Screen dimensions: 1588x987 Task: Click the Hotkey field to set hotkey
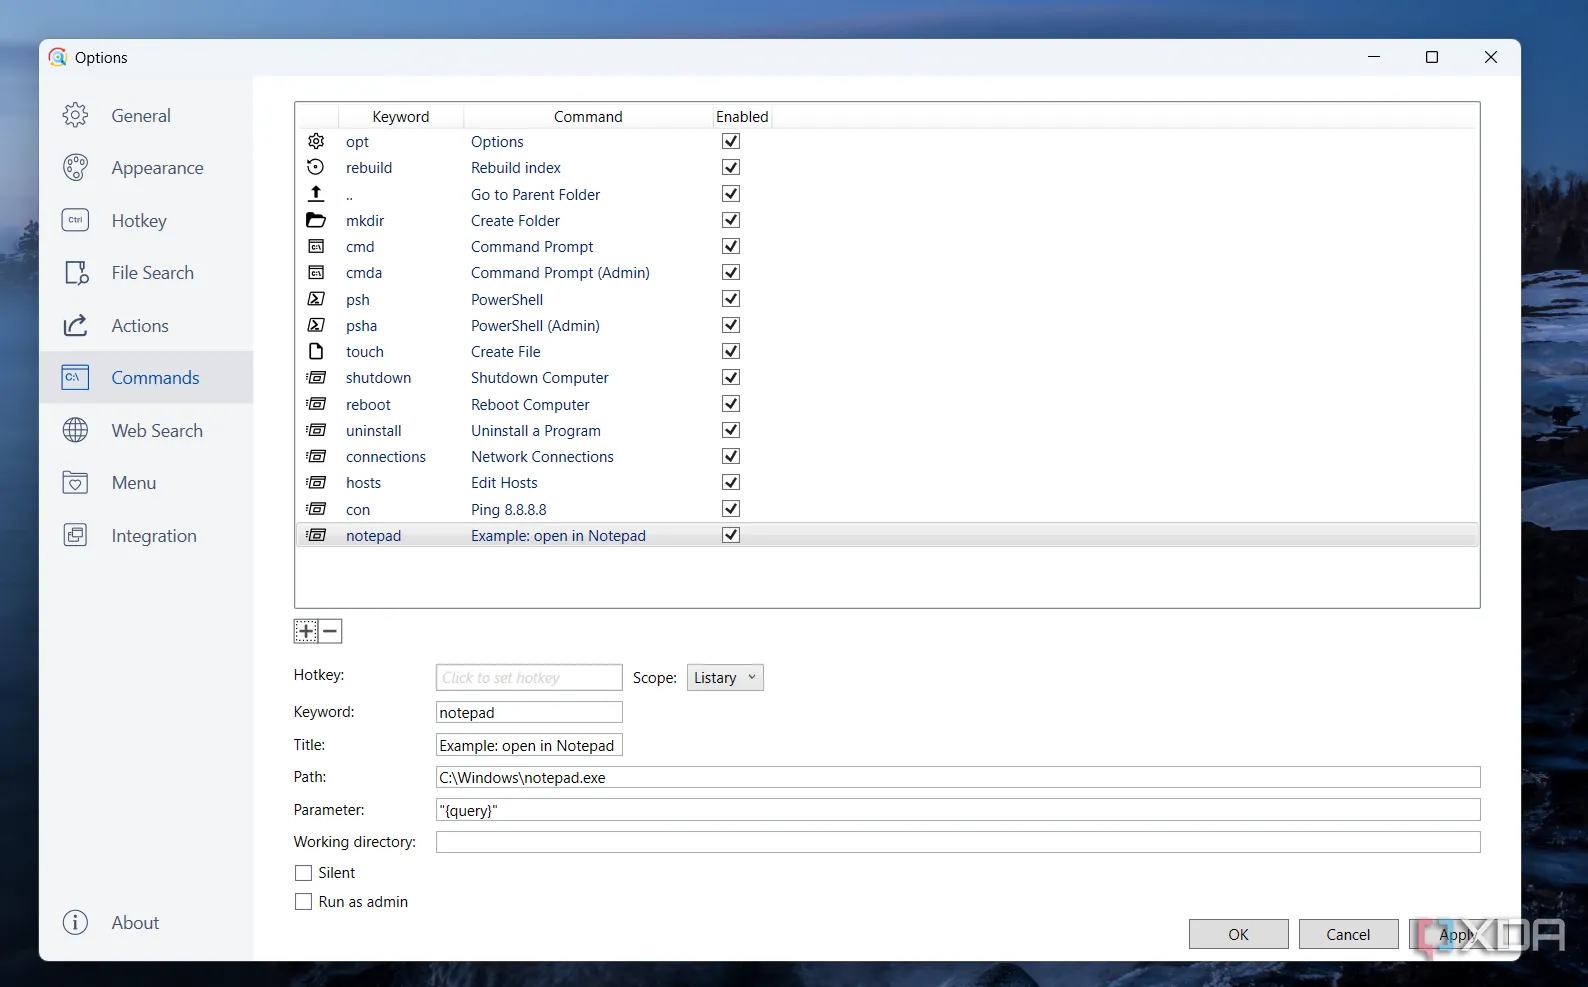pyautogui.click(x=529, y=677)
